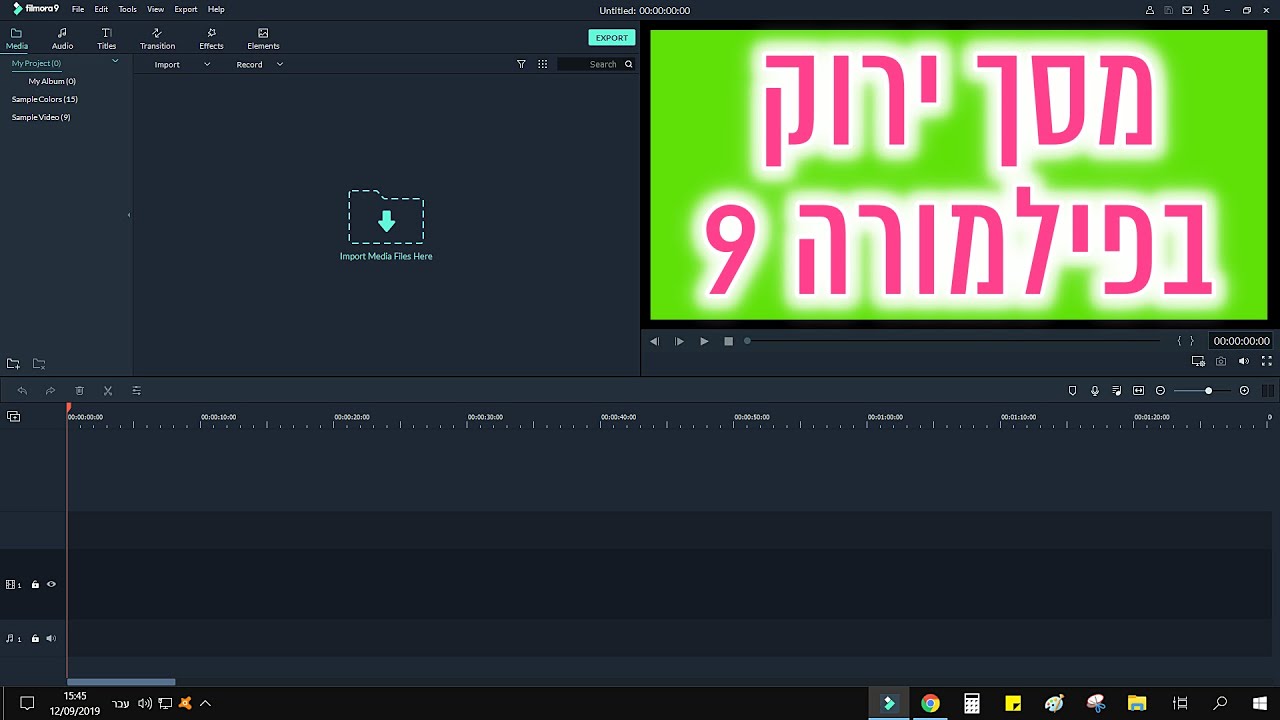This screenshot has width=1280, height=720.
Task: Click the delete trash icon
Action: (x=79, y=391)
